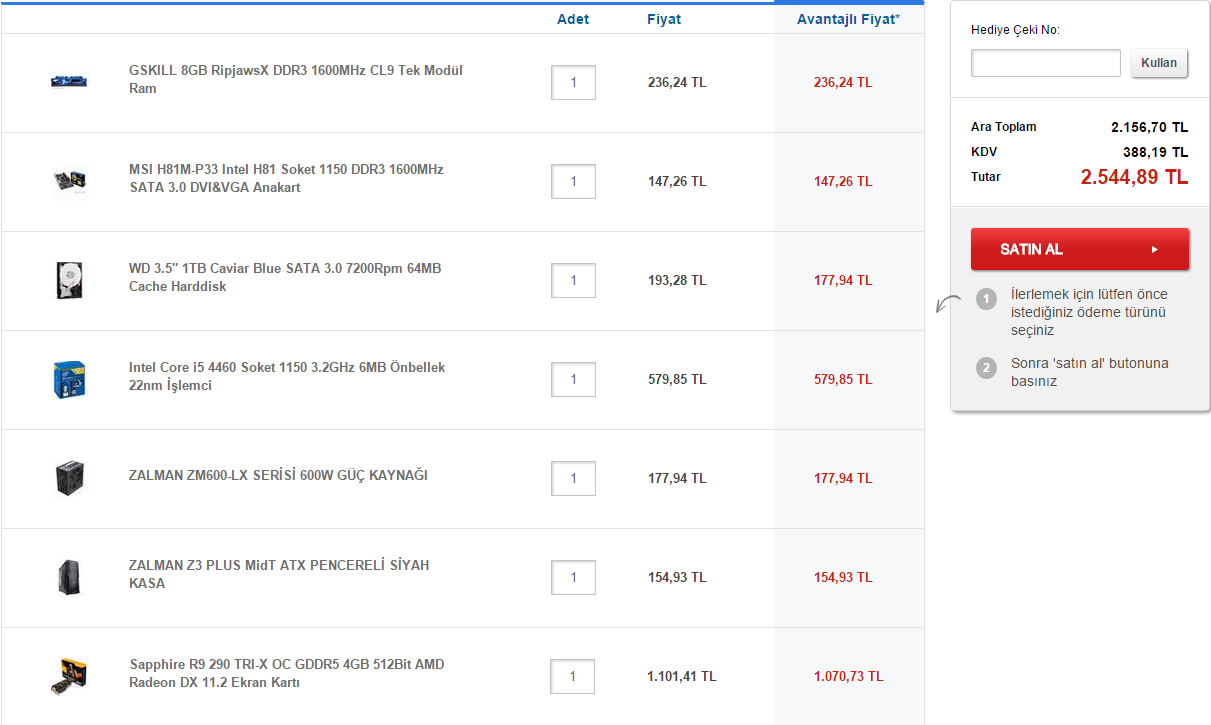Click the quantity field for Intel Core i5

pyautogui.click(x=573, y=380)
